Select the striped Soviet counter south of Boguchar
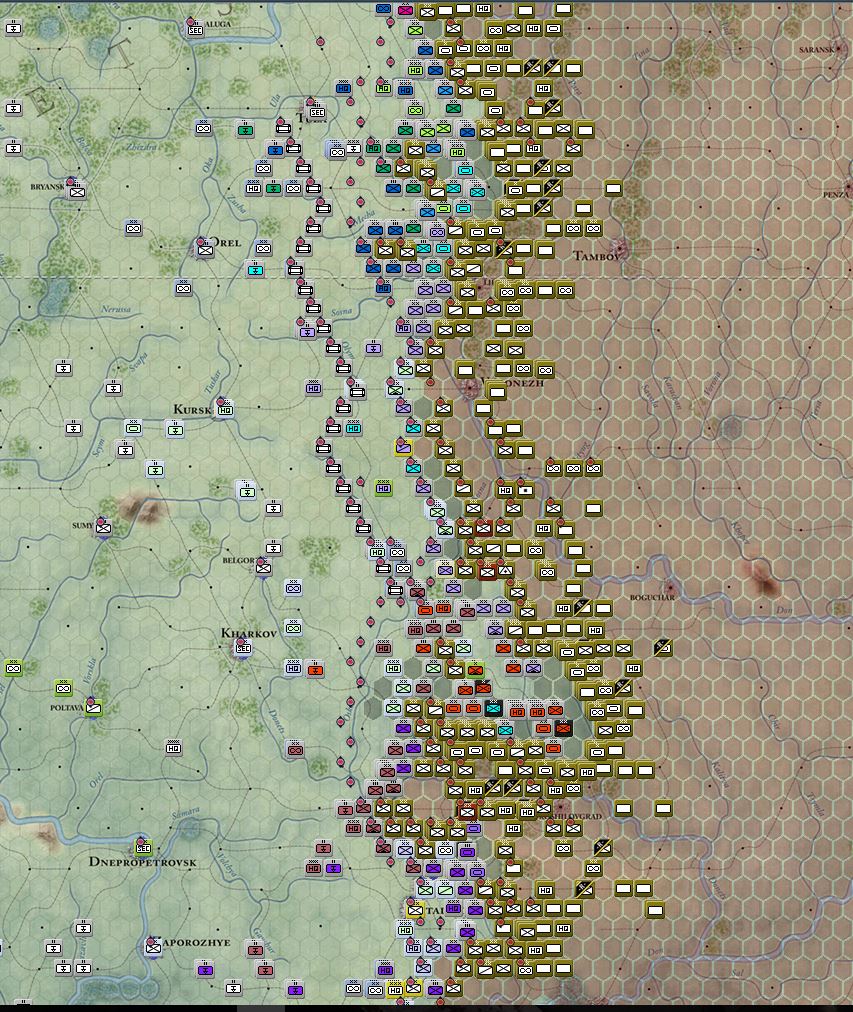This screenshot has height=1012, width=853. (x=663, y=647)
